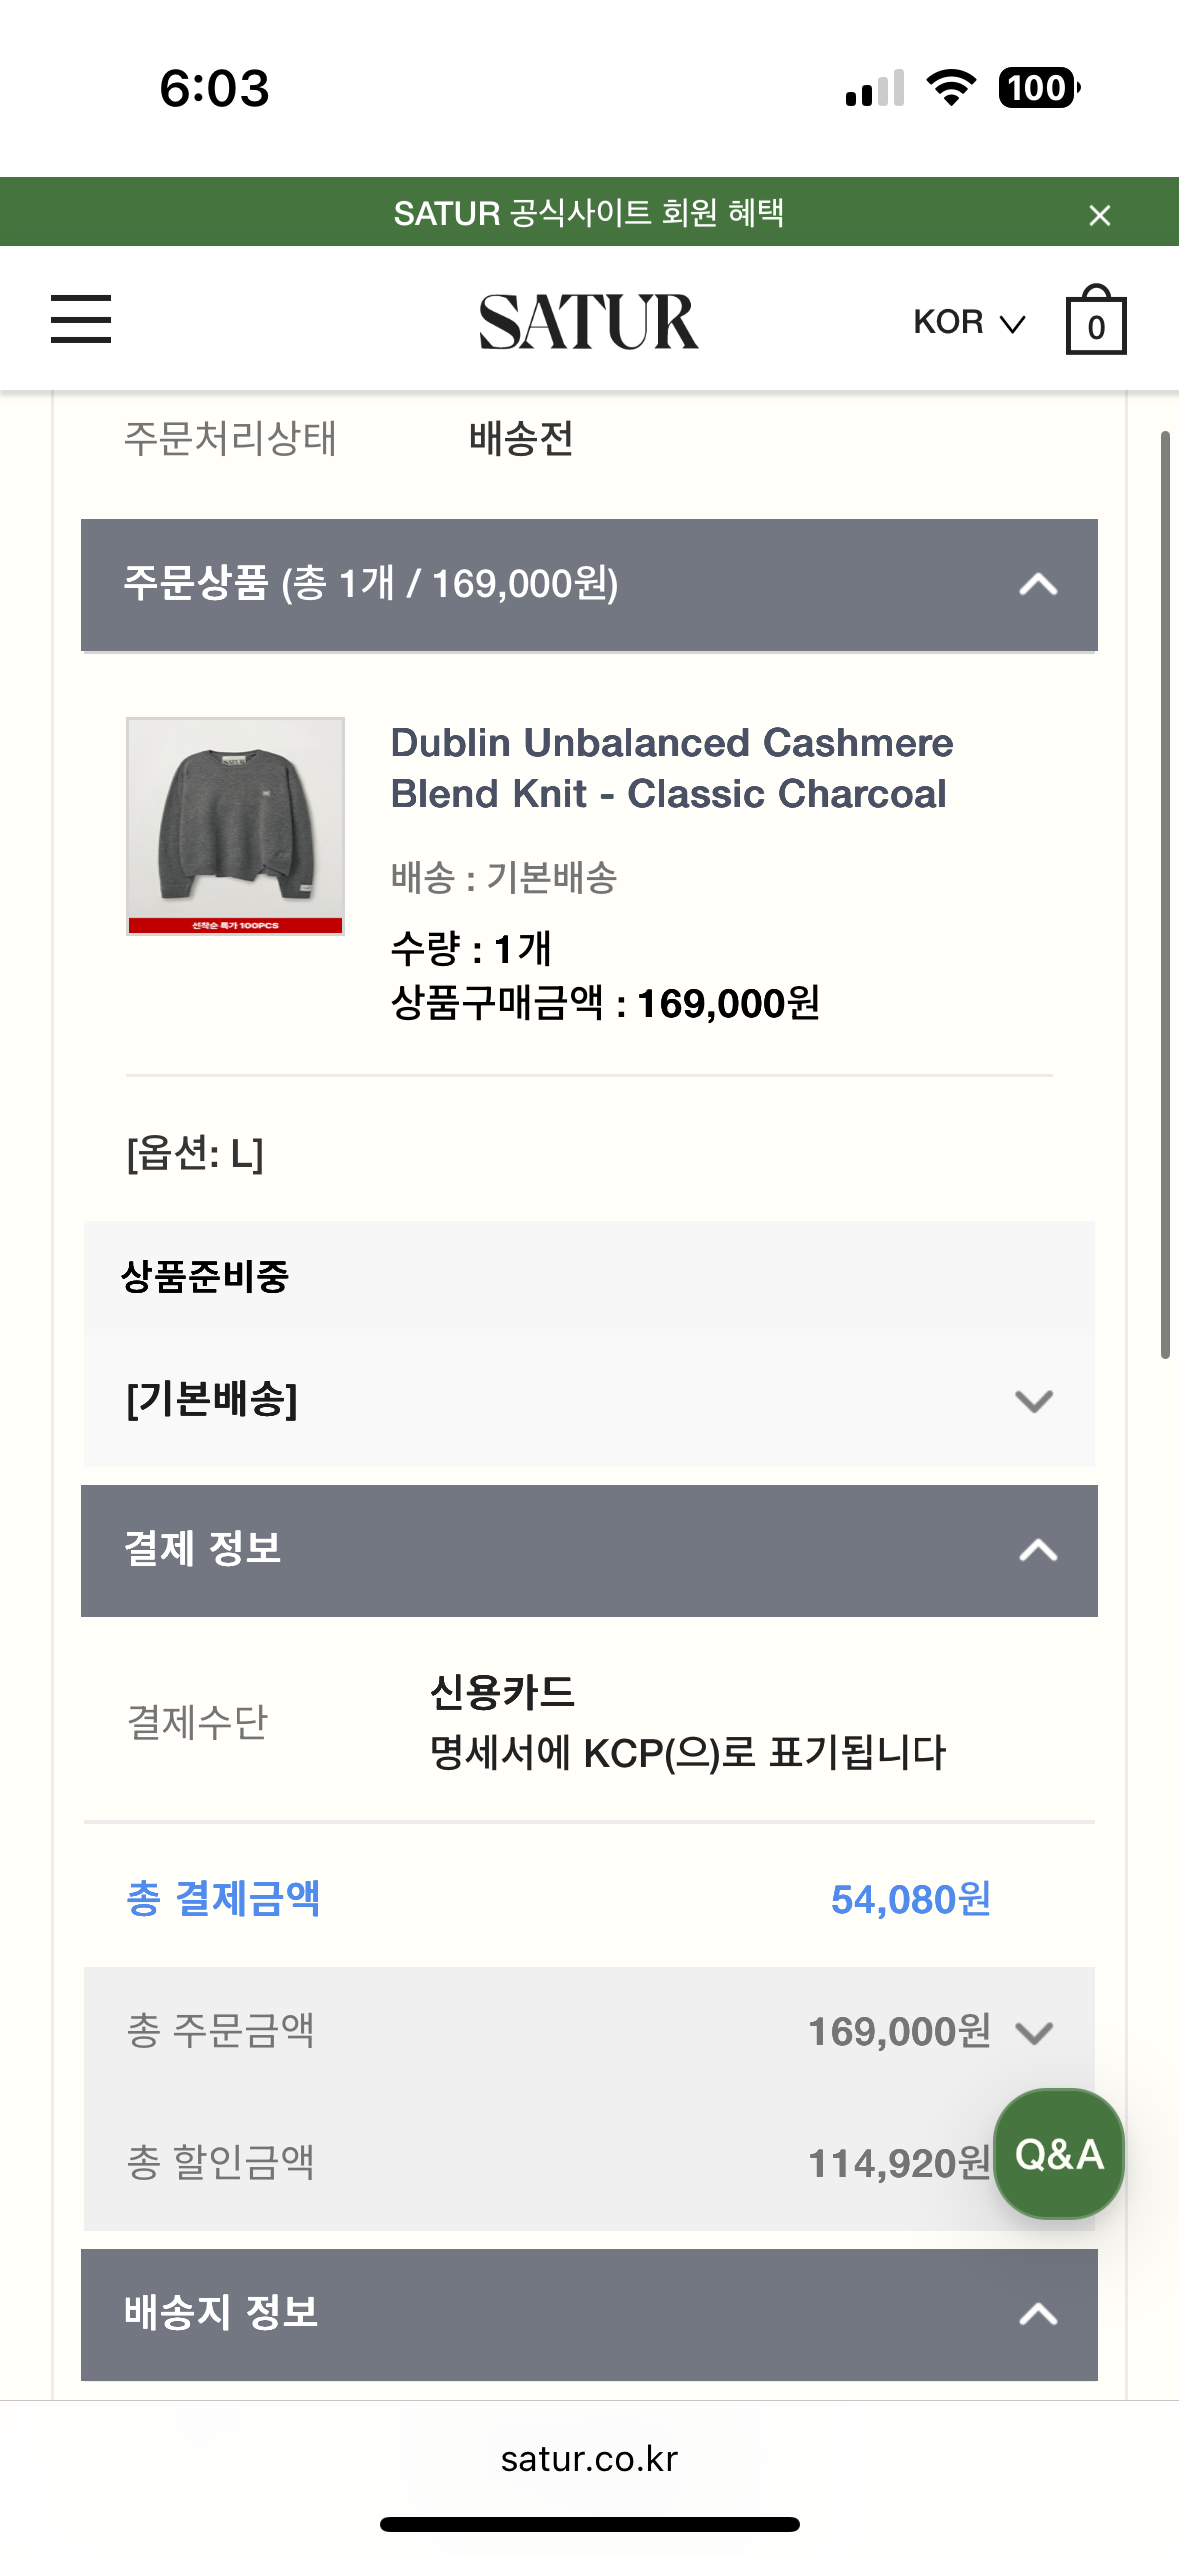
Task: Collapse the 주문상품 section
Action: coord(1038,585)
